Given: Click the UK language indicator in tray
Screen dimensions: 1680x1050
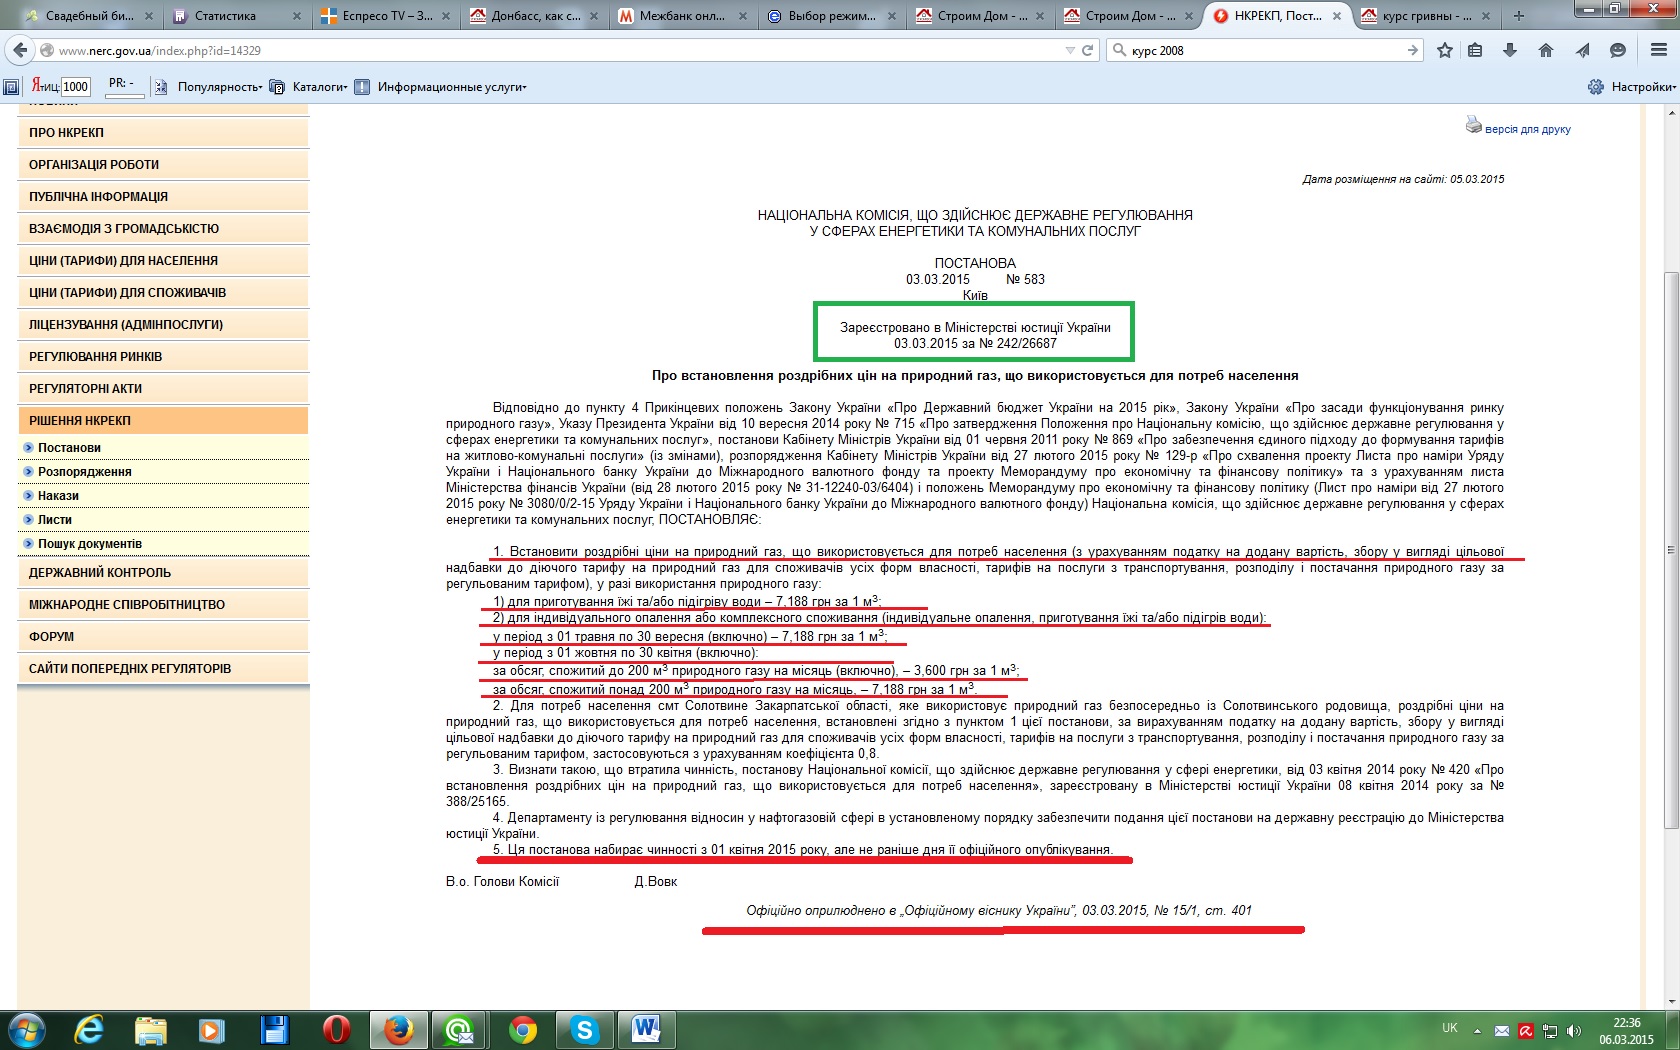Looking at the screenshot, I should click(1450, 1028).
